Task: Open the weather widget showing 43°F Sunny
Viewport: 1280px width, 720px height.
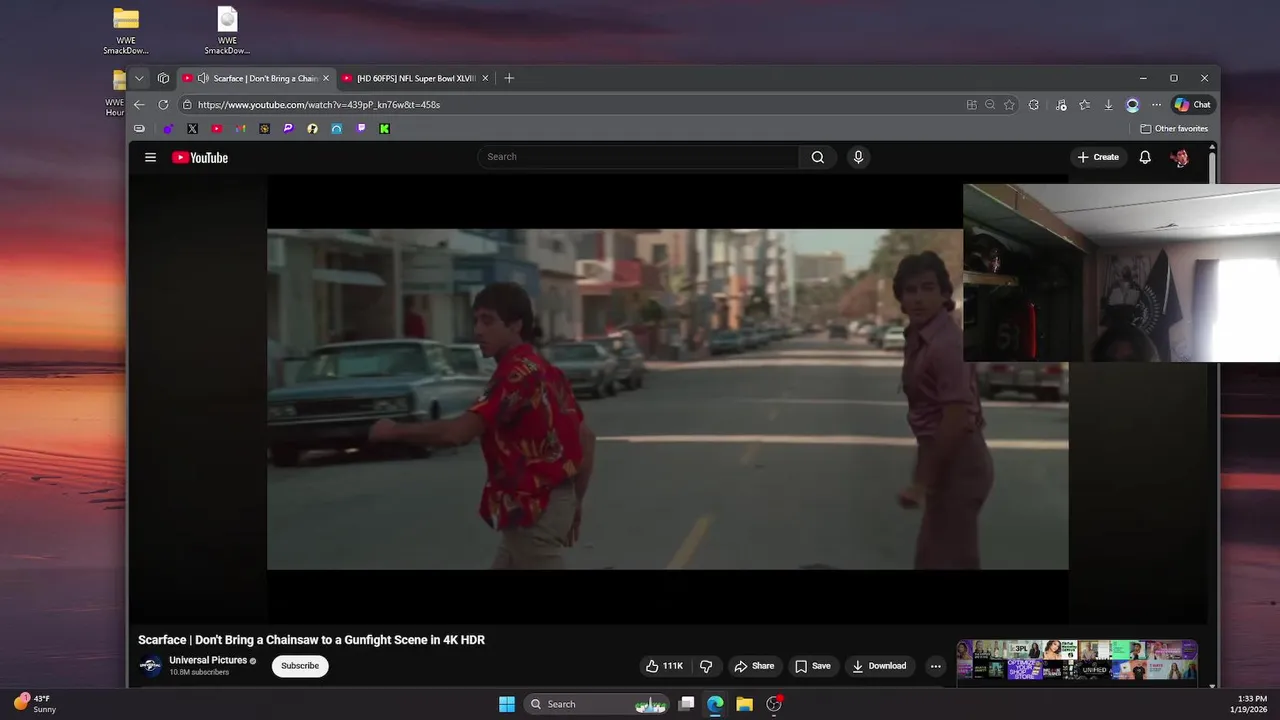Action: pos(35,704)
